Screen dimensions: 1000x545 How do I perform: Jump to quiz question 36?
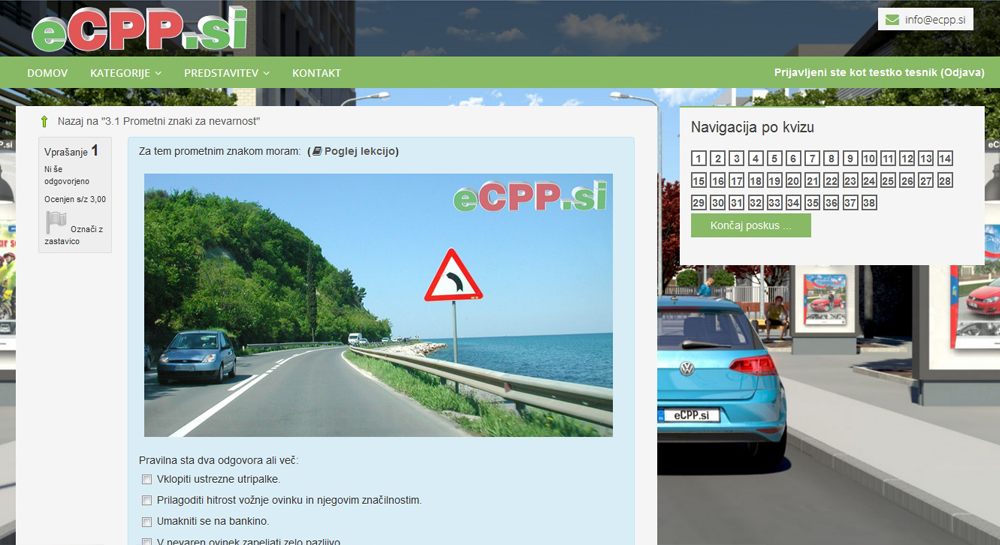[831, 203]
